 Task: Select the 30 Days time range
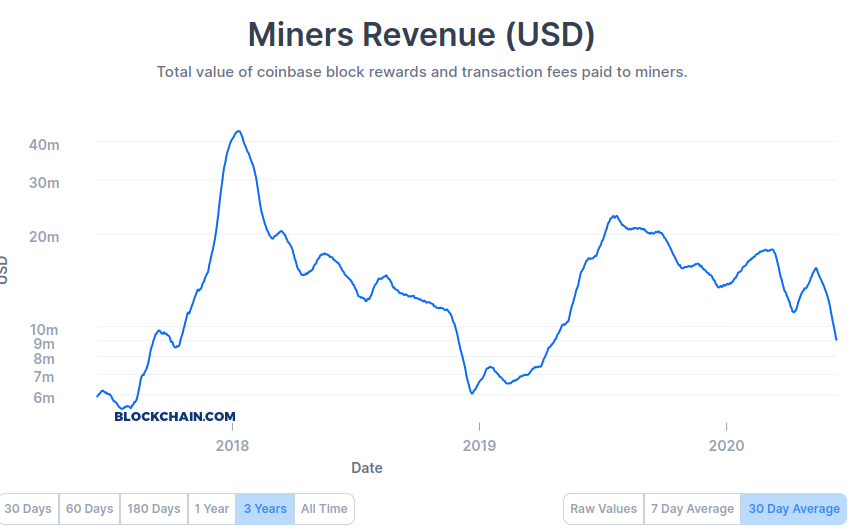pos(28,509)
